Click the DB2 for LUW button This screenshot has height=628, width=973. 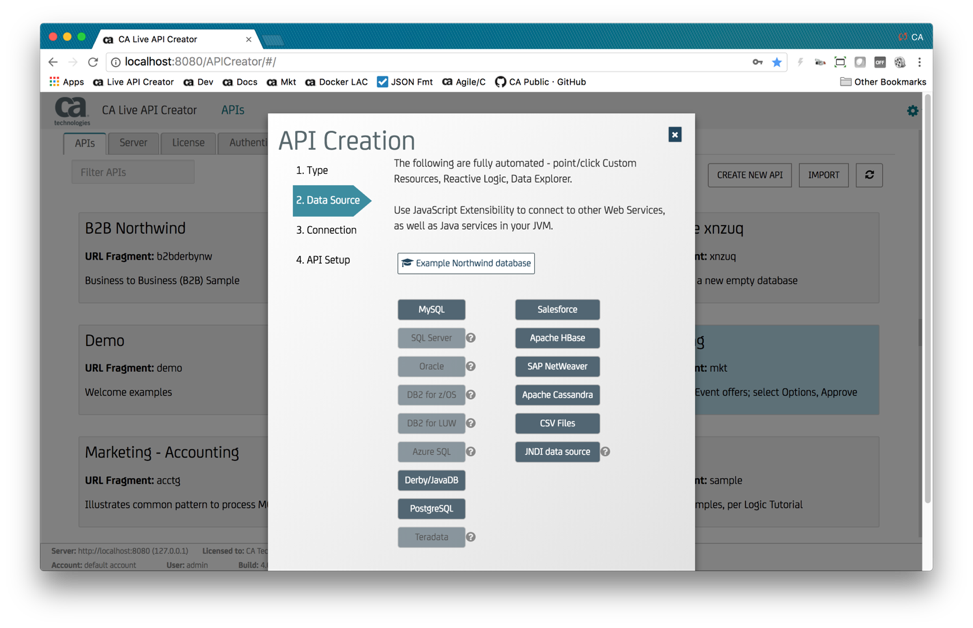(431, 423)
